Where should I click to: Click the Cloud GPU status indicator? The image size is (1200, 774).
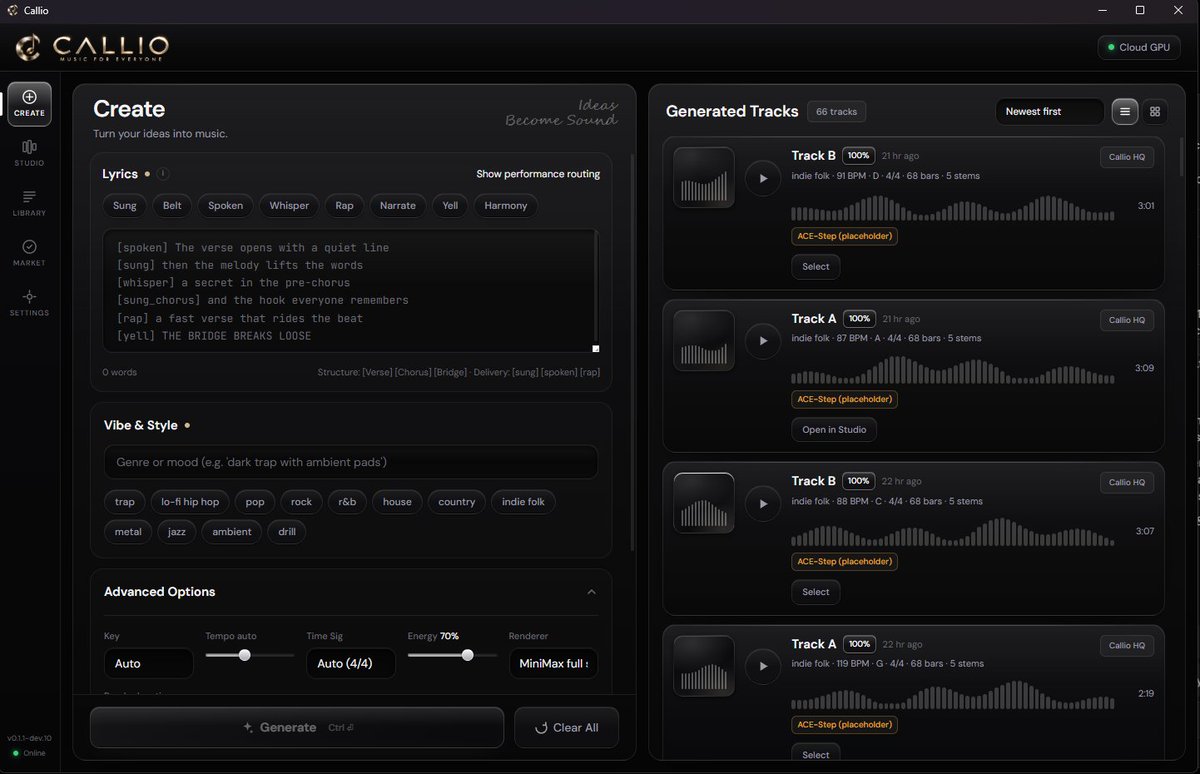click(x=1139, y=47)
